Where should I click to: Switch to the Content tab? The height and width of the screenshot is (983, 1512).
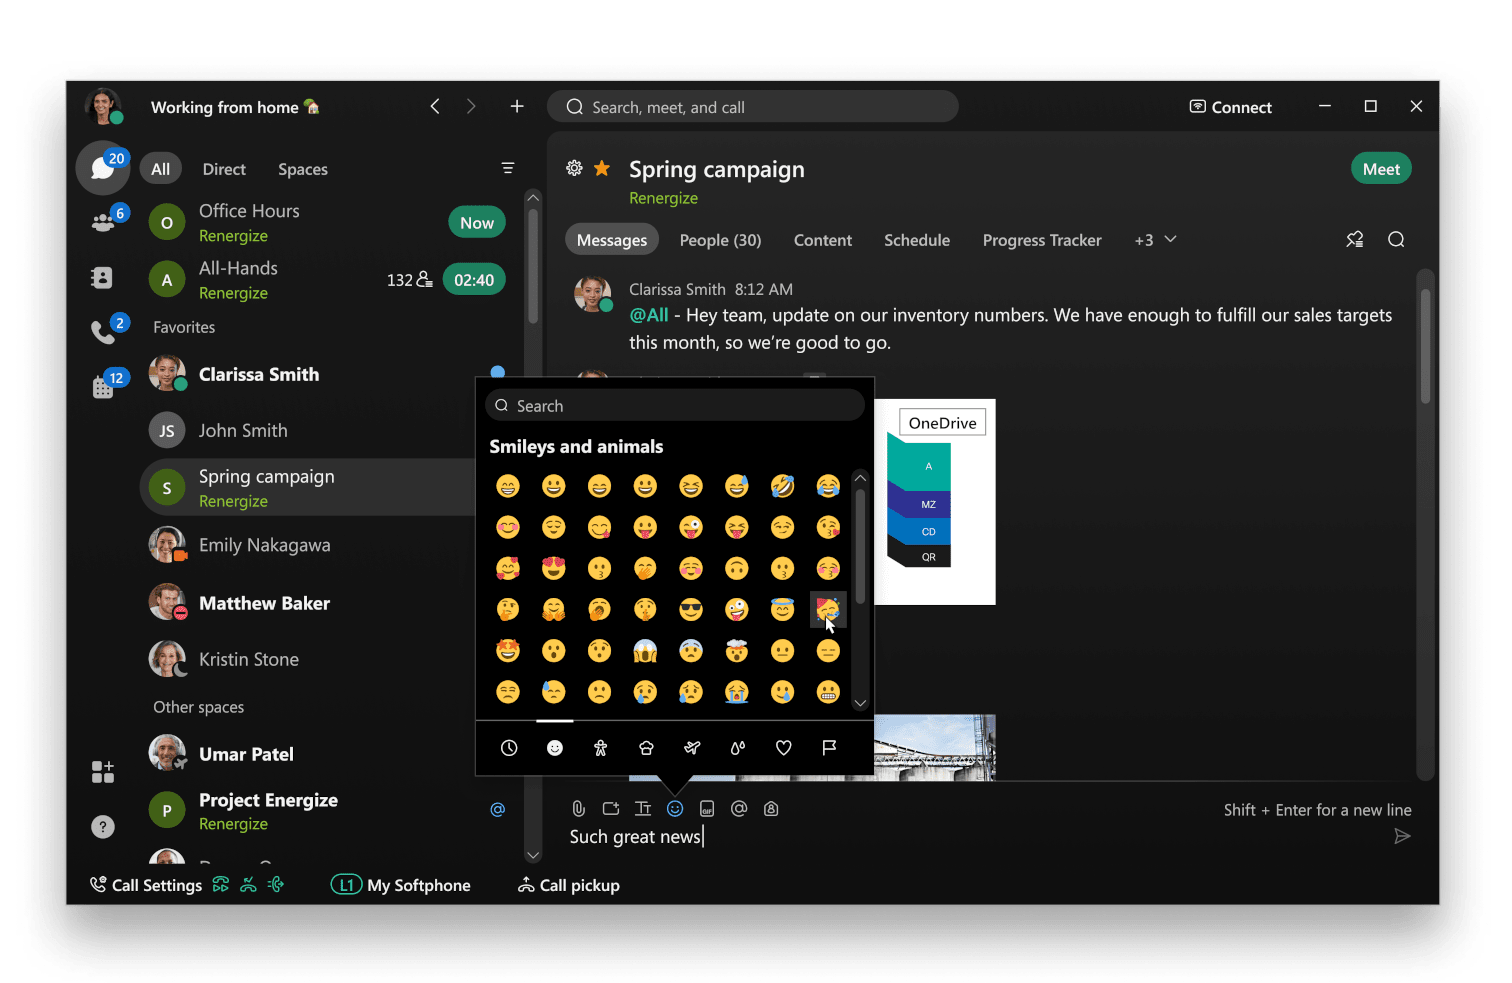[x=823, y=240]
